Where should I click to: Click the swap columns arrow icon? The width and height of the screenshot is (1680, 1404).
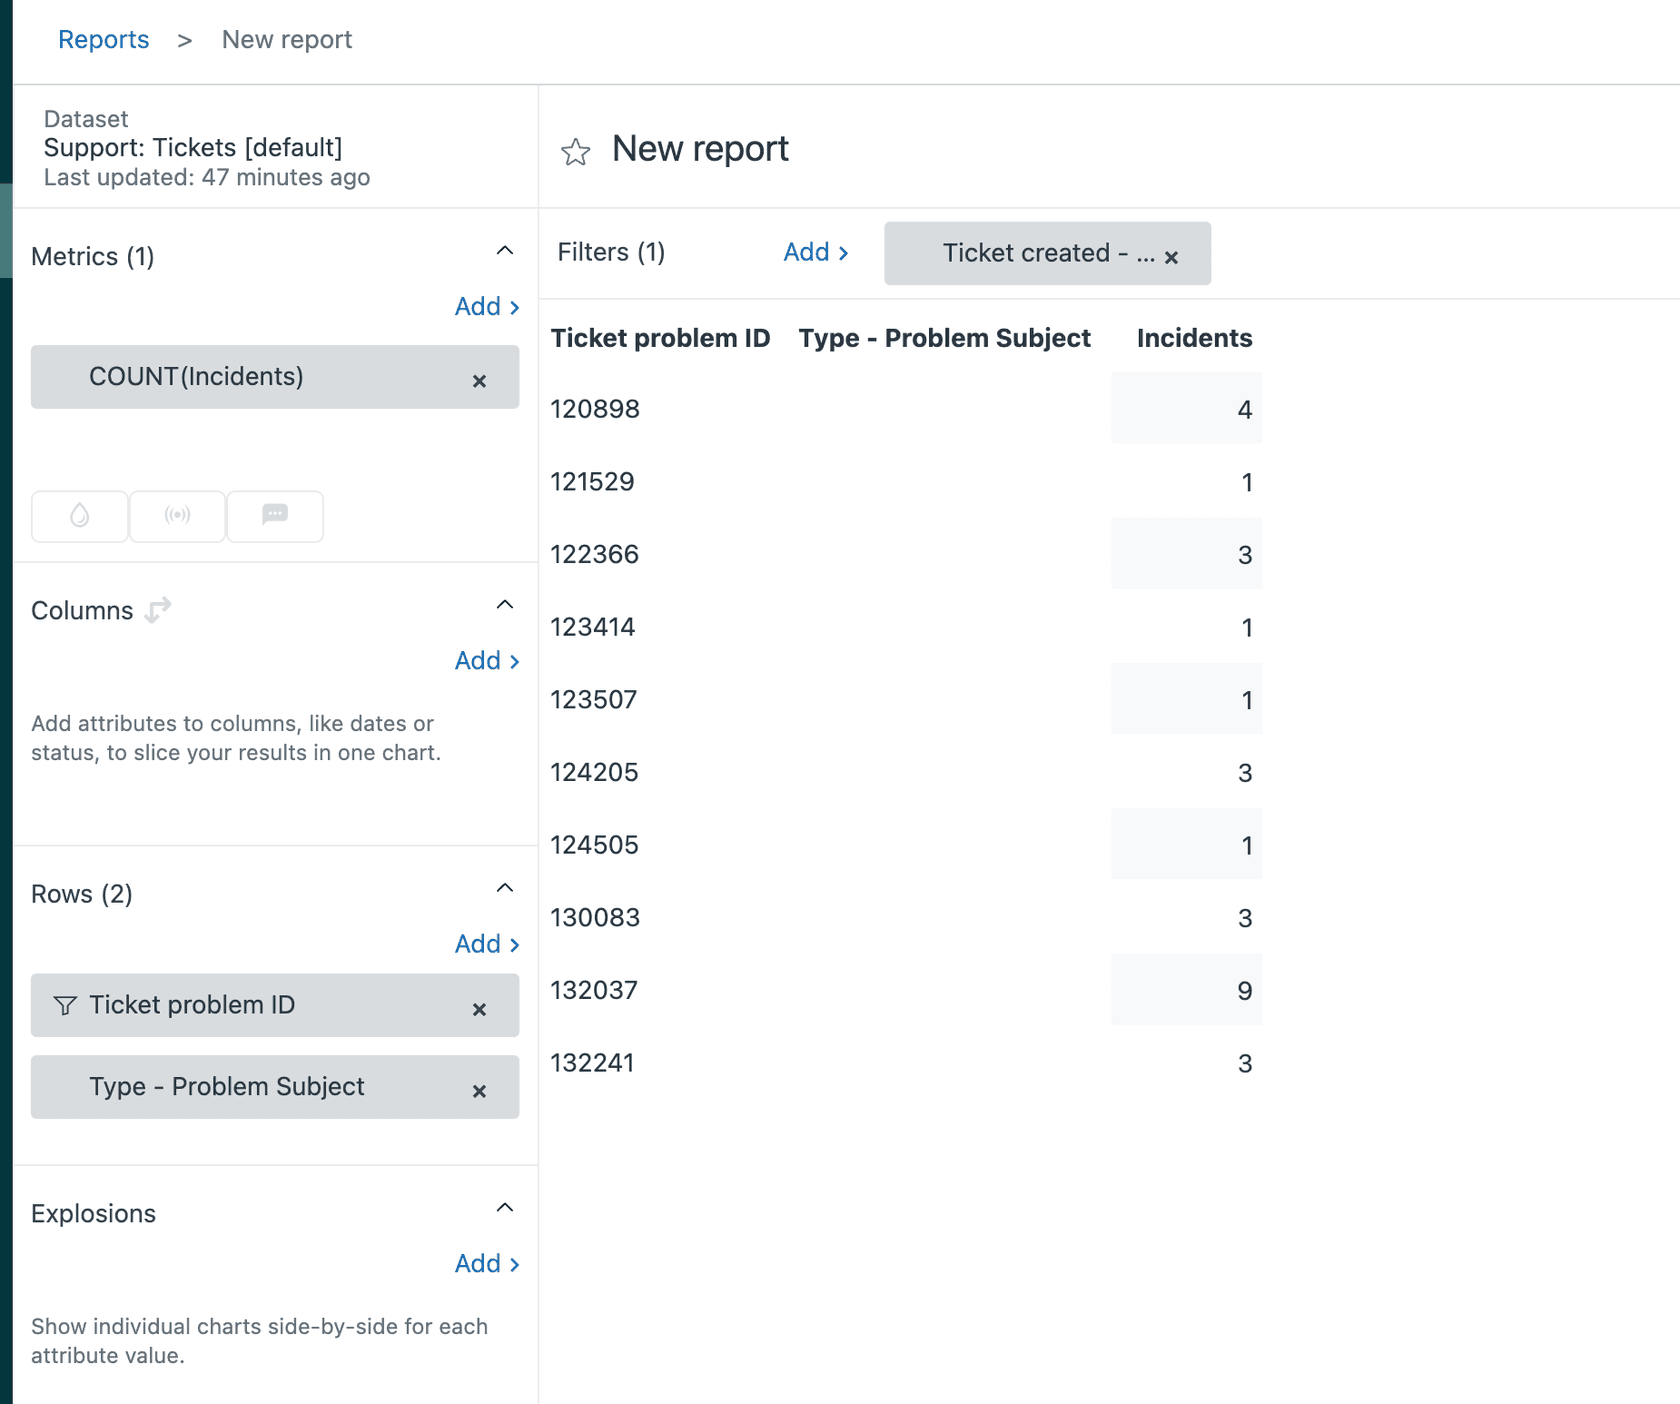pyautogui.click(x=157, y=609)
